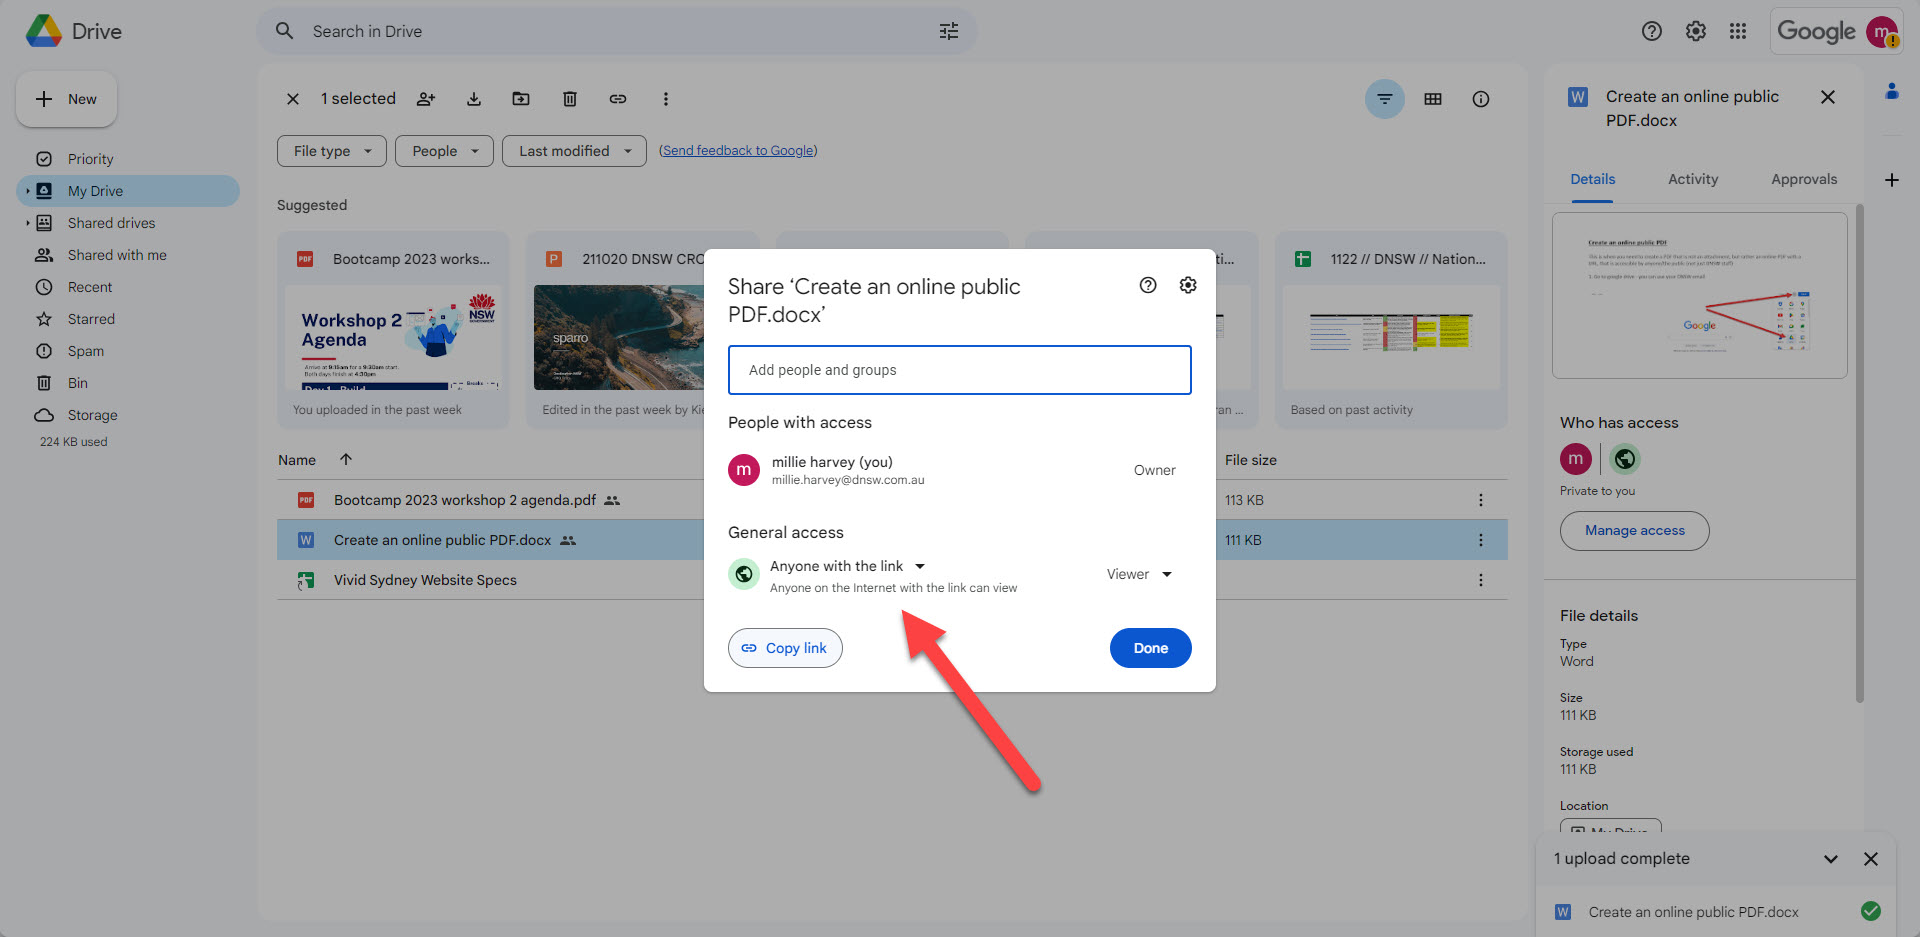Download the selected file
This screenshot has height=937, width=1920.
474,99
